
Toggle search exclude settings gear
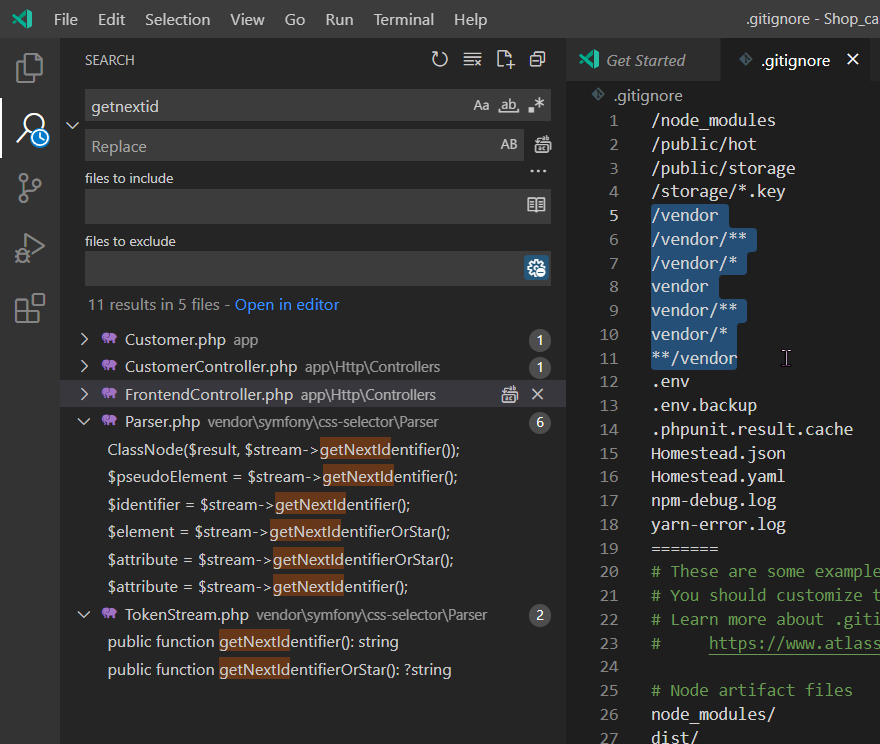tap(536, 268)
